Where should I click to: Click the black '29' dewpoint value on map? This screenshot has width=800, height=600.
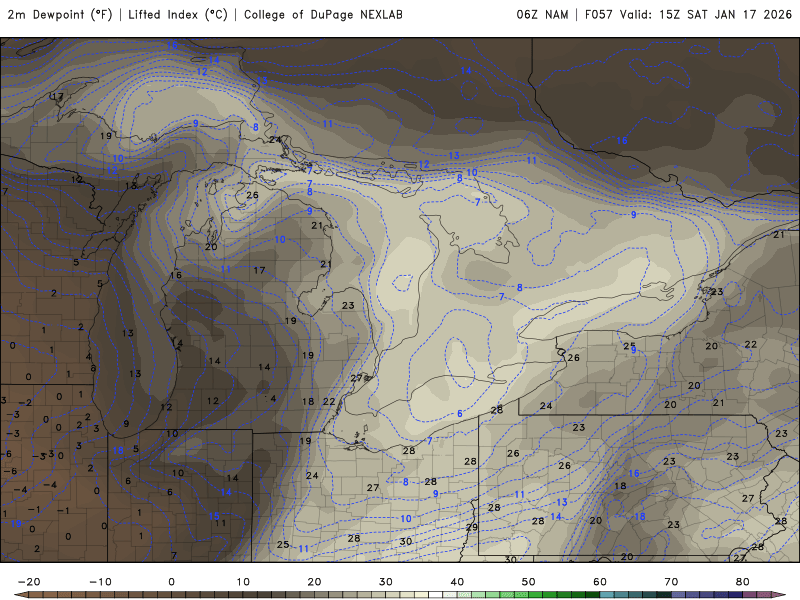(472, 527)
